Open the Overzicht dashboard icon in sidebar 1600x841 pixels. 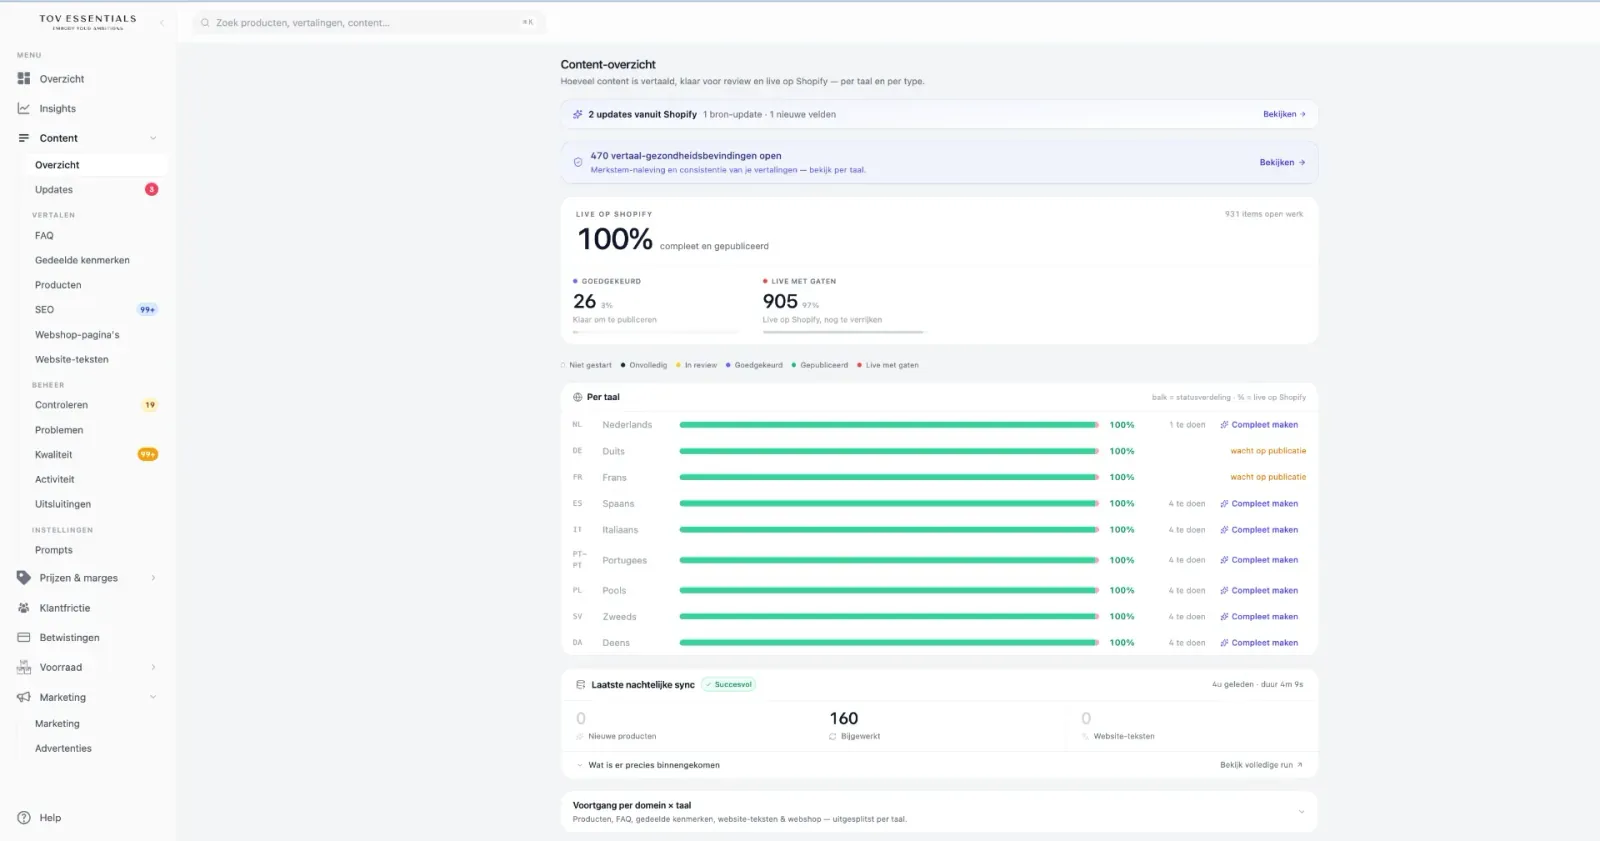[x=24, y=78]
